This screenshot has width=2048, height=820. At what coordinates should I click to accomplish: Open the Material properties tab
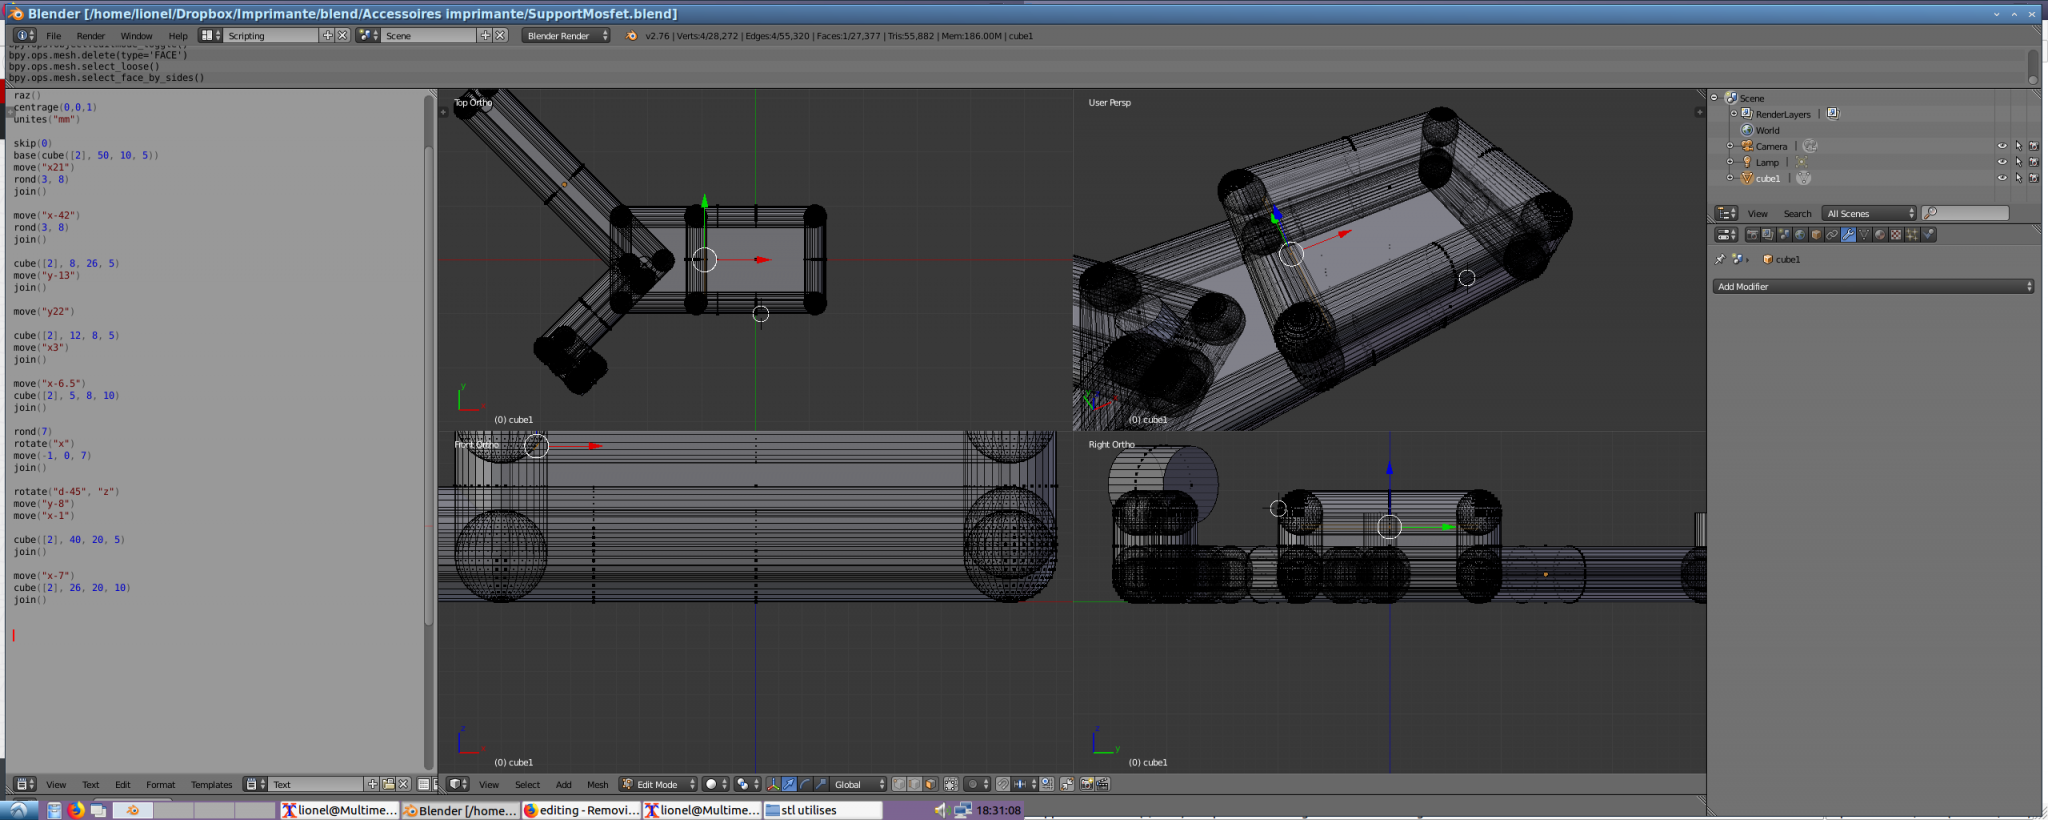1880,235
